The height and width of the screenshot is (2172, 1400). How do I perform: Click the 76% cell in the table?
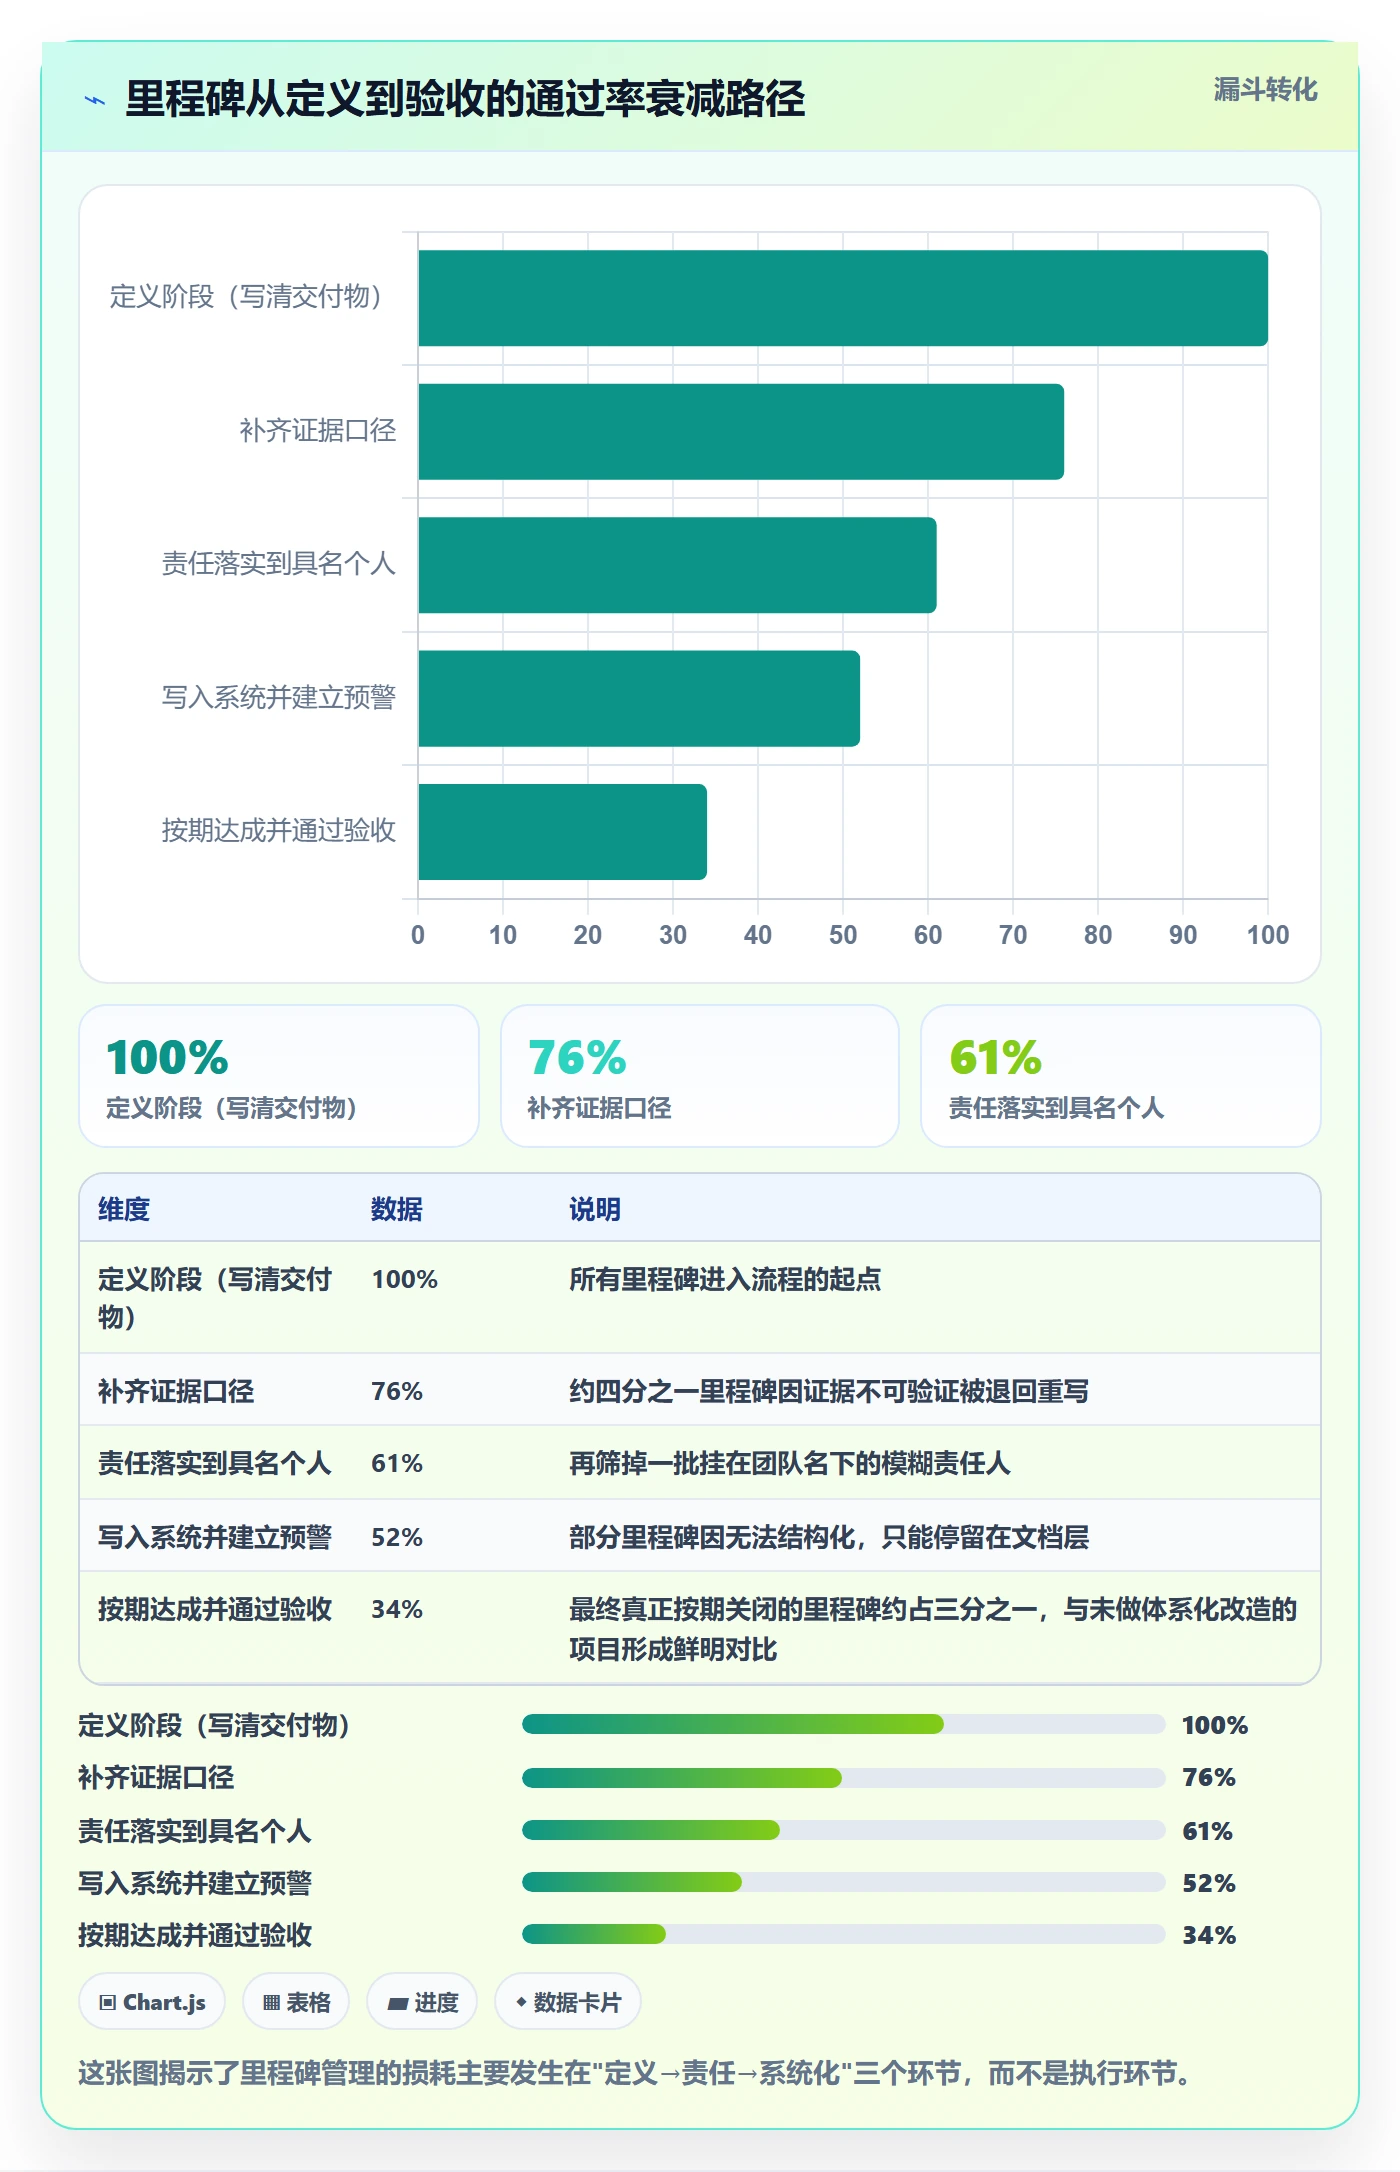click(397, 1391)
